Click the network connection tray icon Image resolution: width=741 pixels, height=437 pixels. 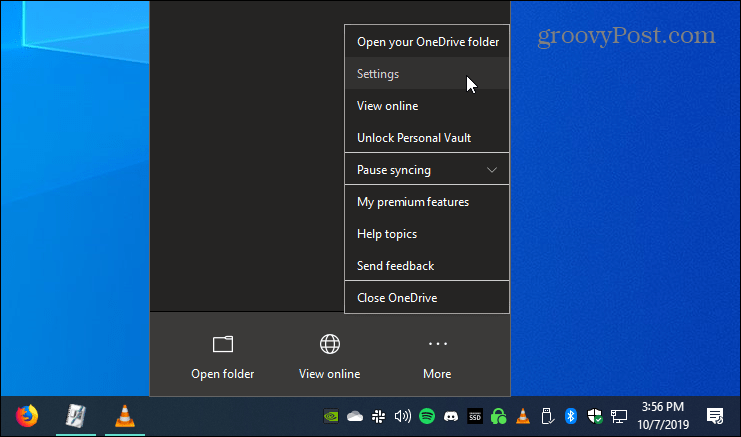(x=619, y=416)
